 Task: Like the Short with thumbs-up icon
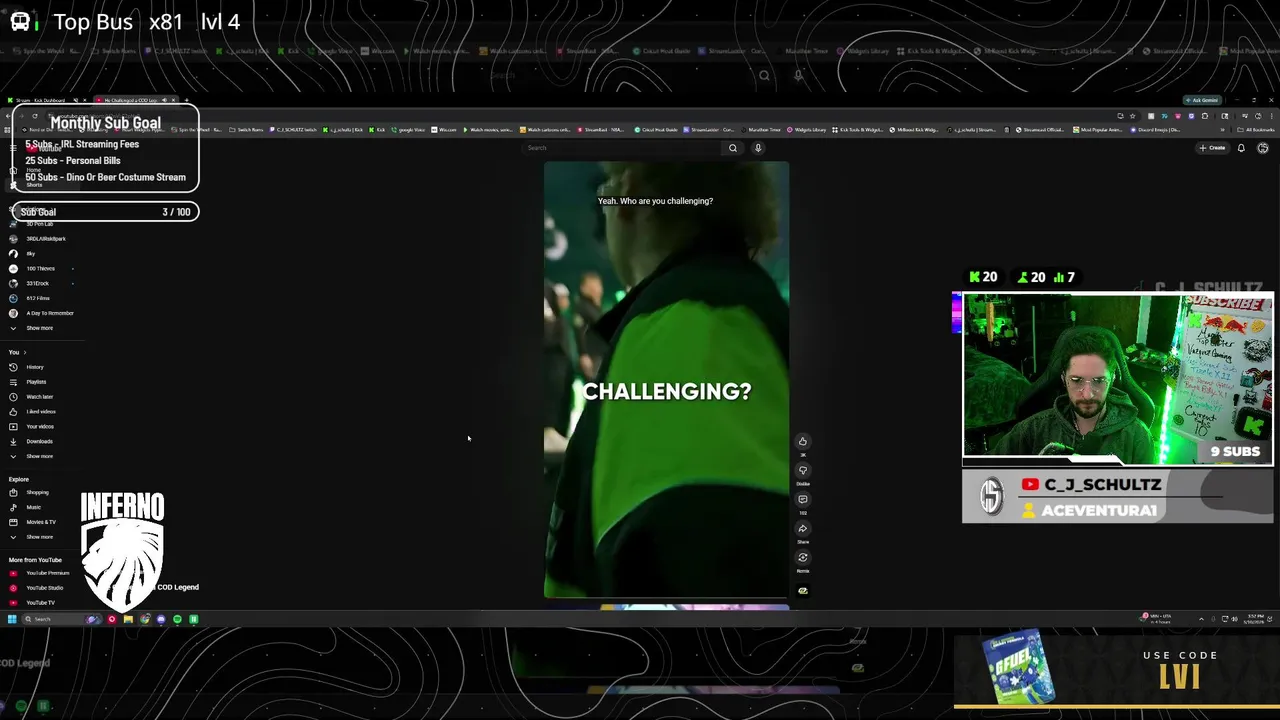click(x=802, y=441)
